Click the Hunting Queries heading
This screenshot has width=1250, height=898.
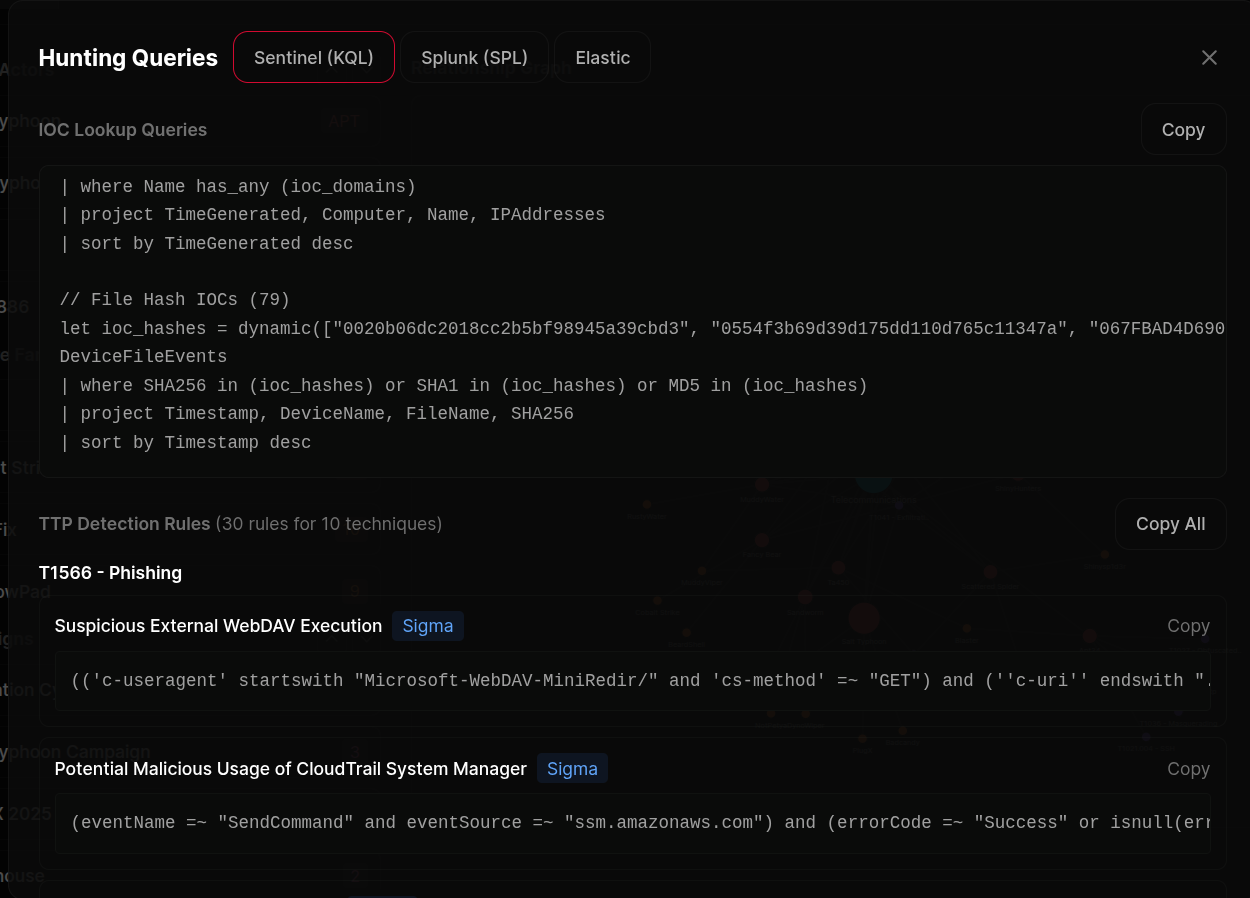point(128,58)
